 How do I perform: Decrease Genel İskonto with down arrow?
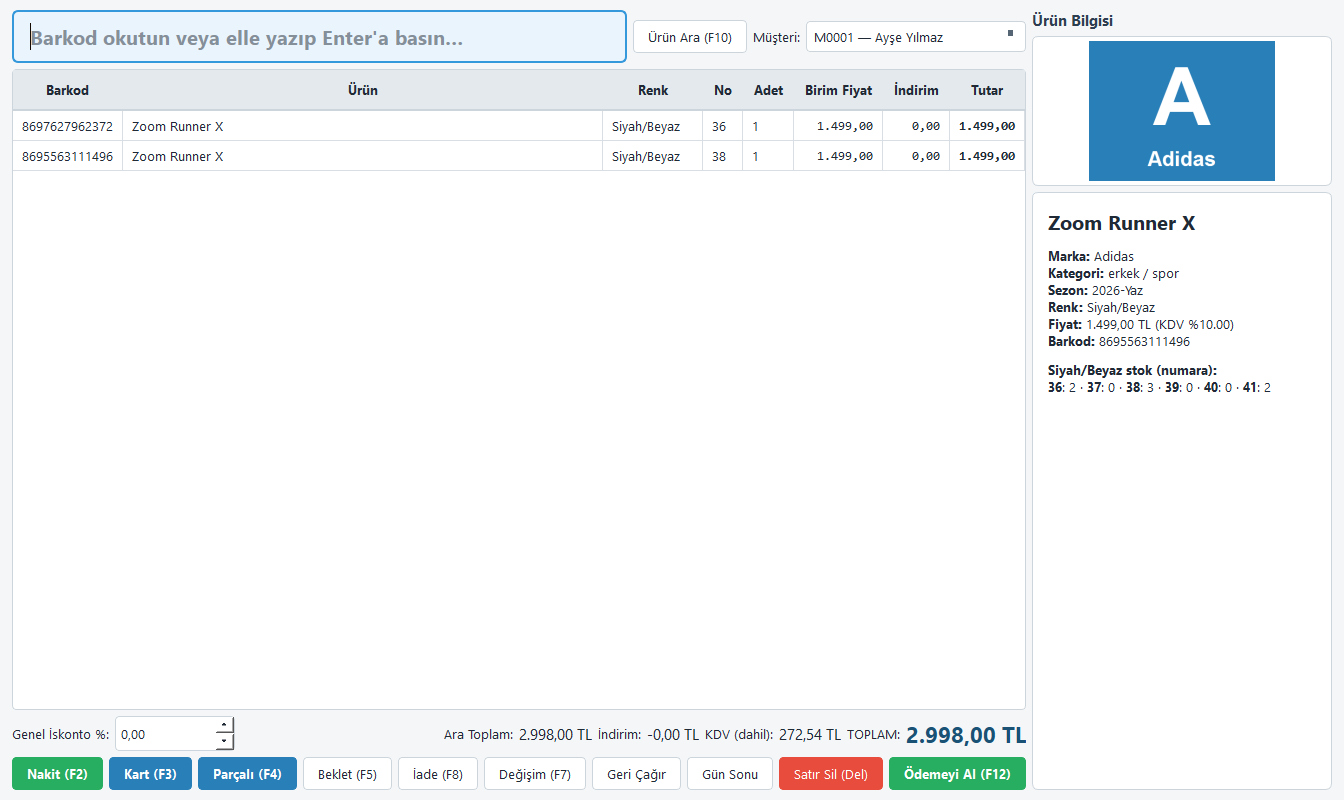click(225, 741)
